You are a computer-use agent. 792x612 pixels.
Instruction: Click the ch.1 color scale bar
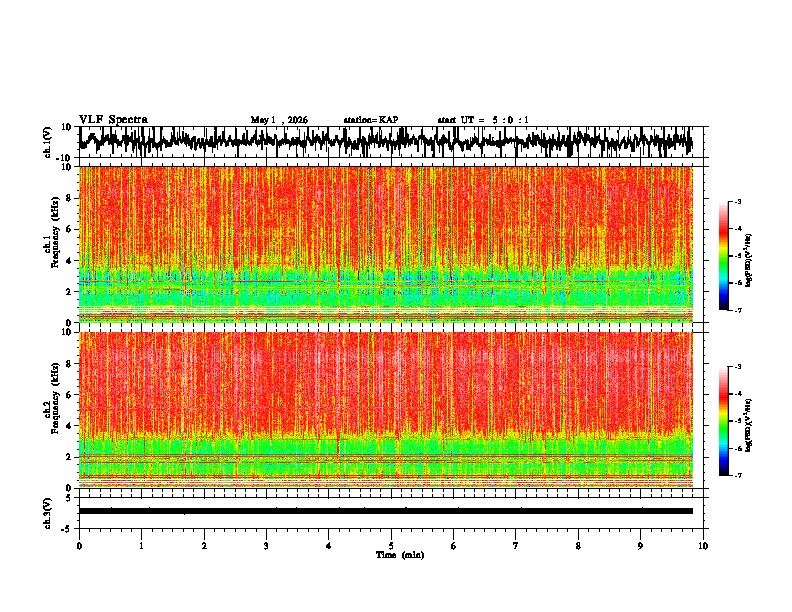point(724,256)
